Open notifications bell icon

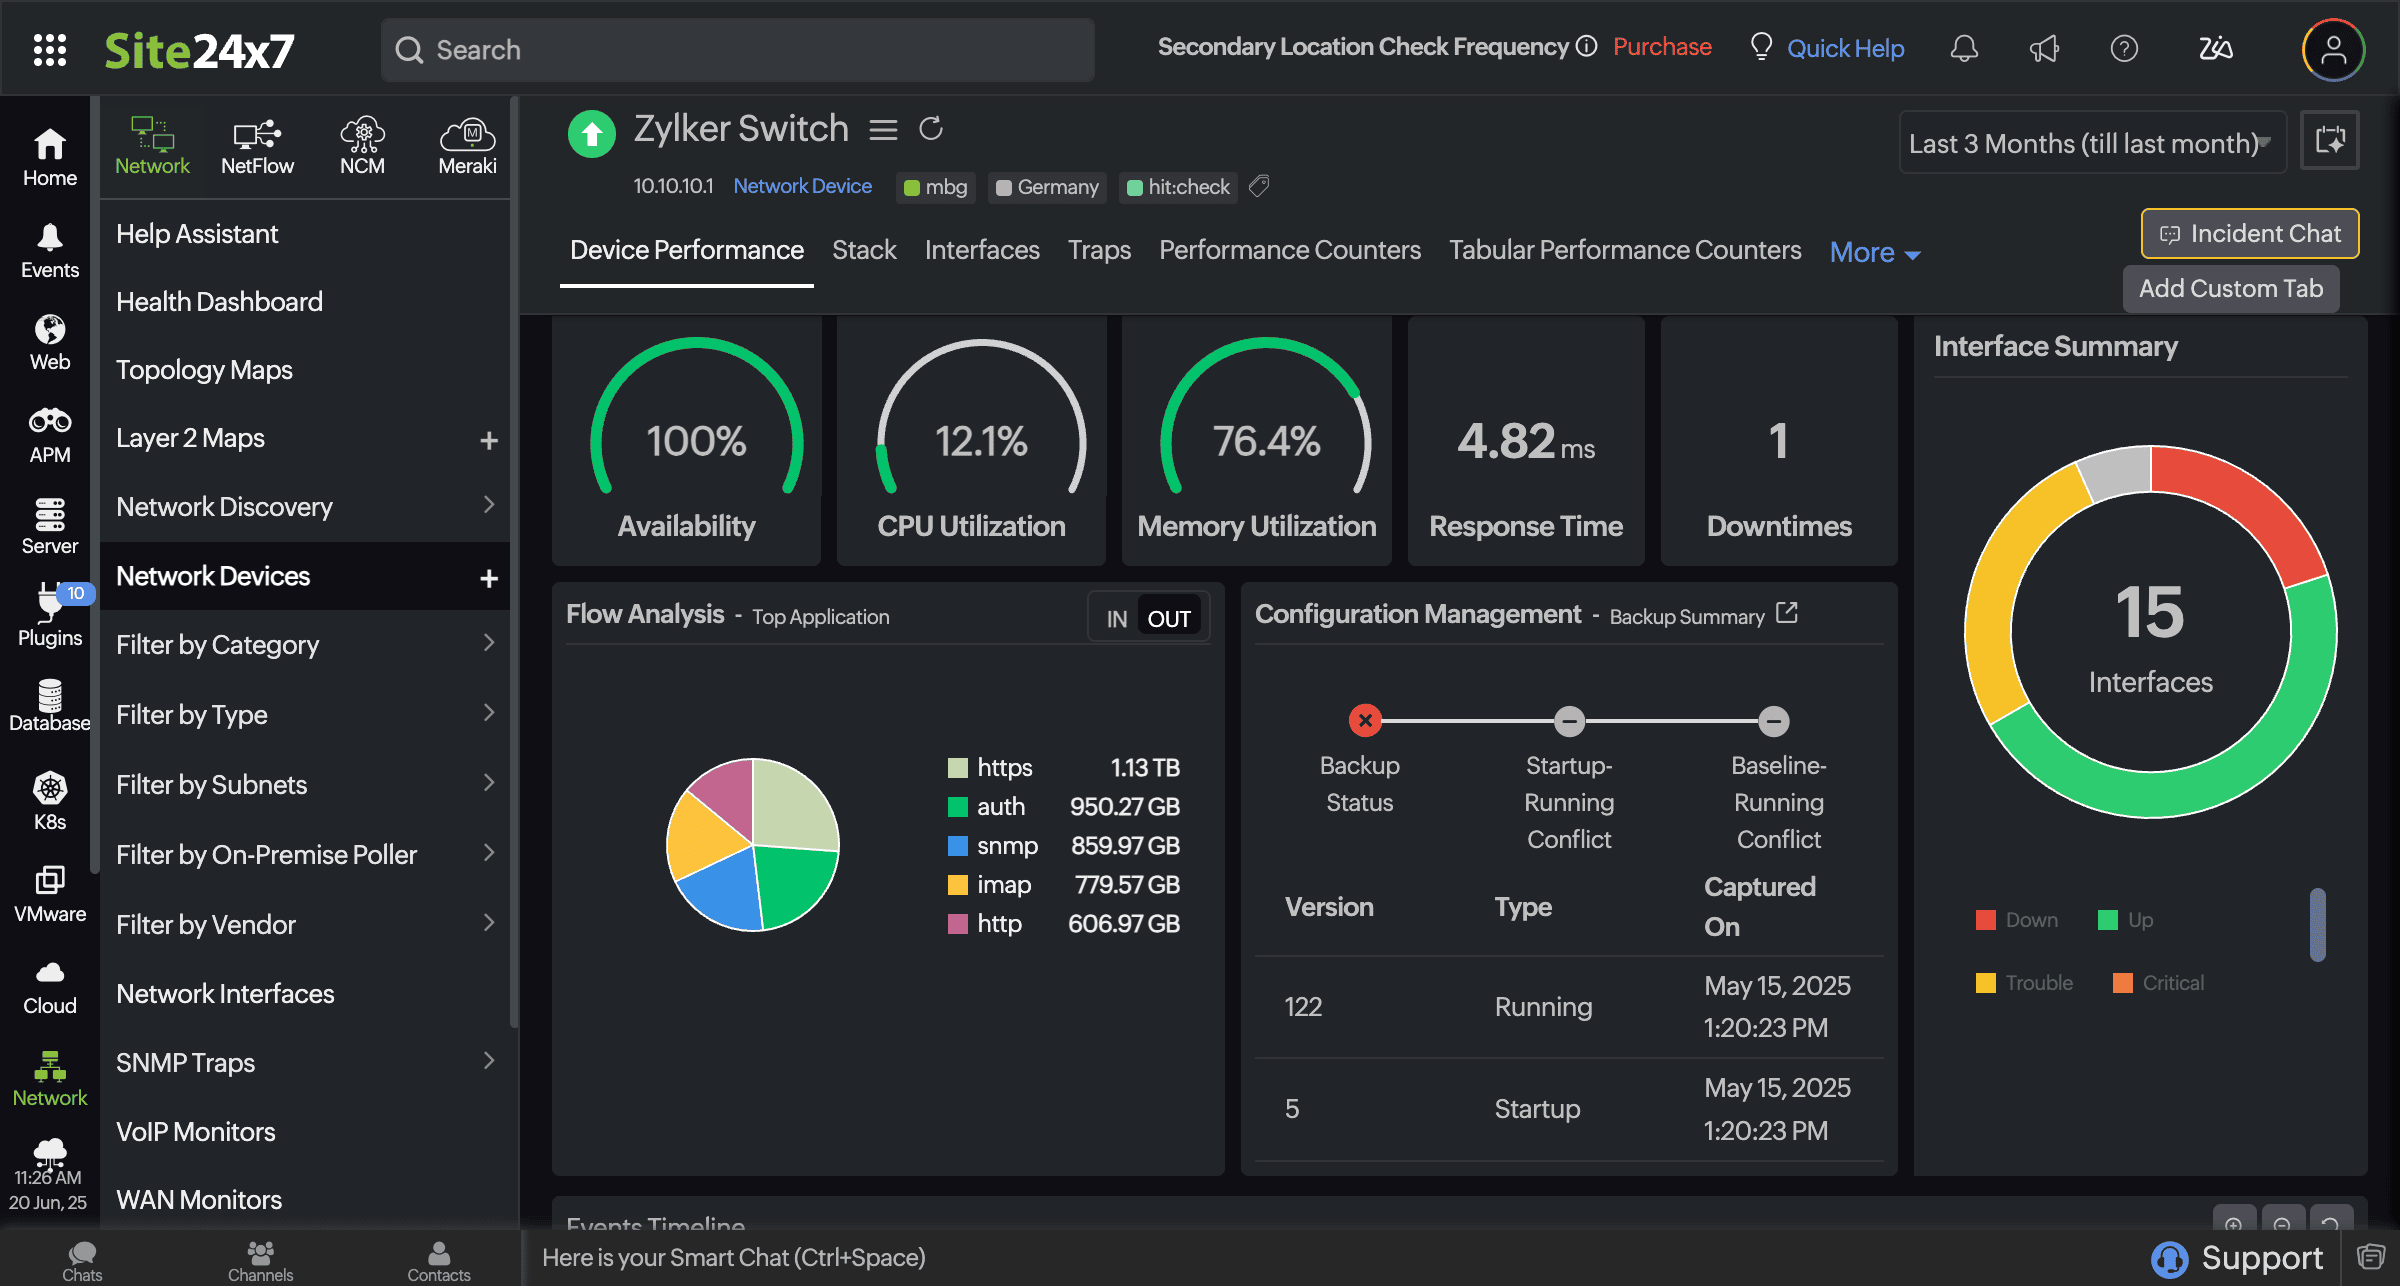[x=1964, y=48]
